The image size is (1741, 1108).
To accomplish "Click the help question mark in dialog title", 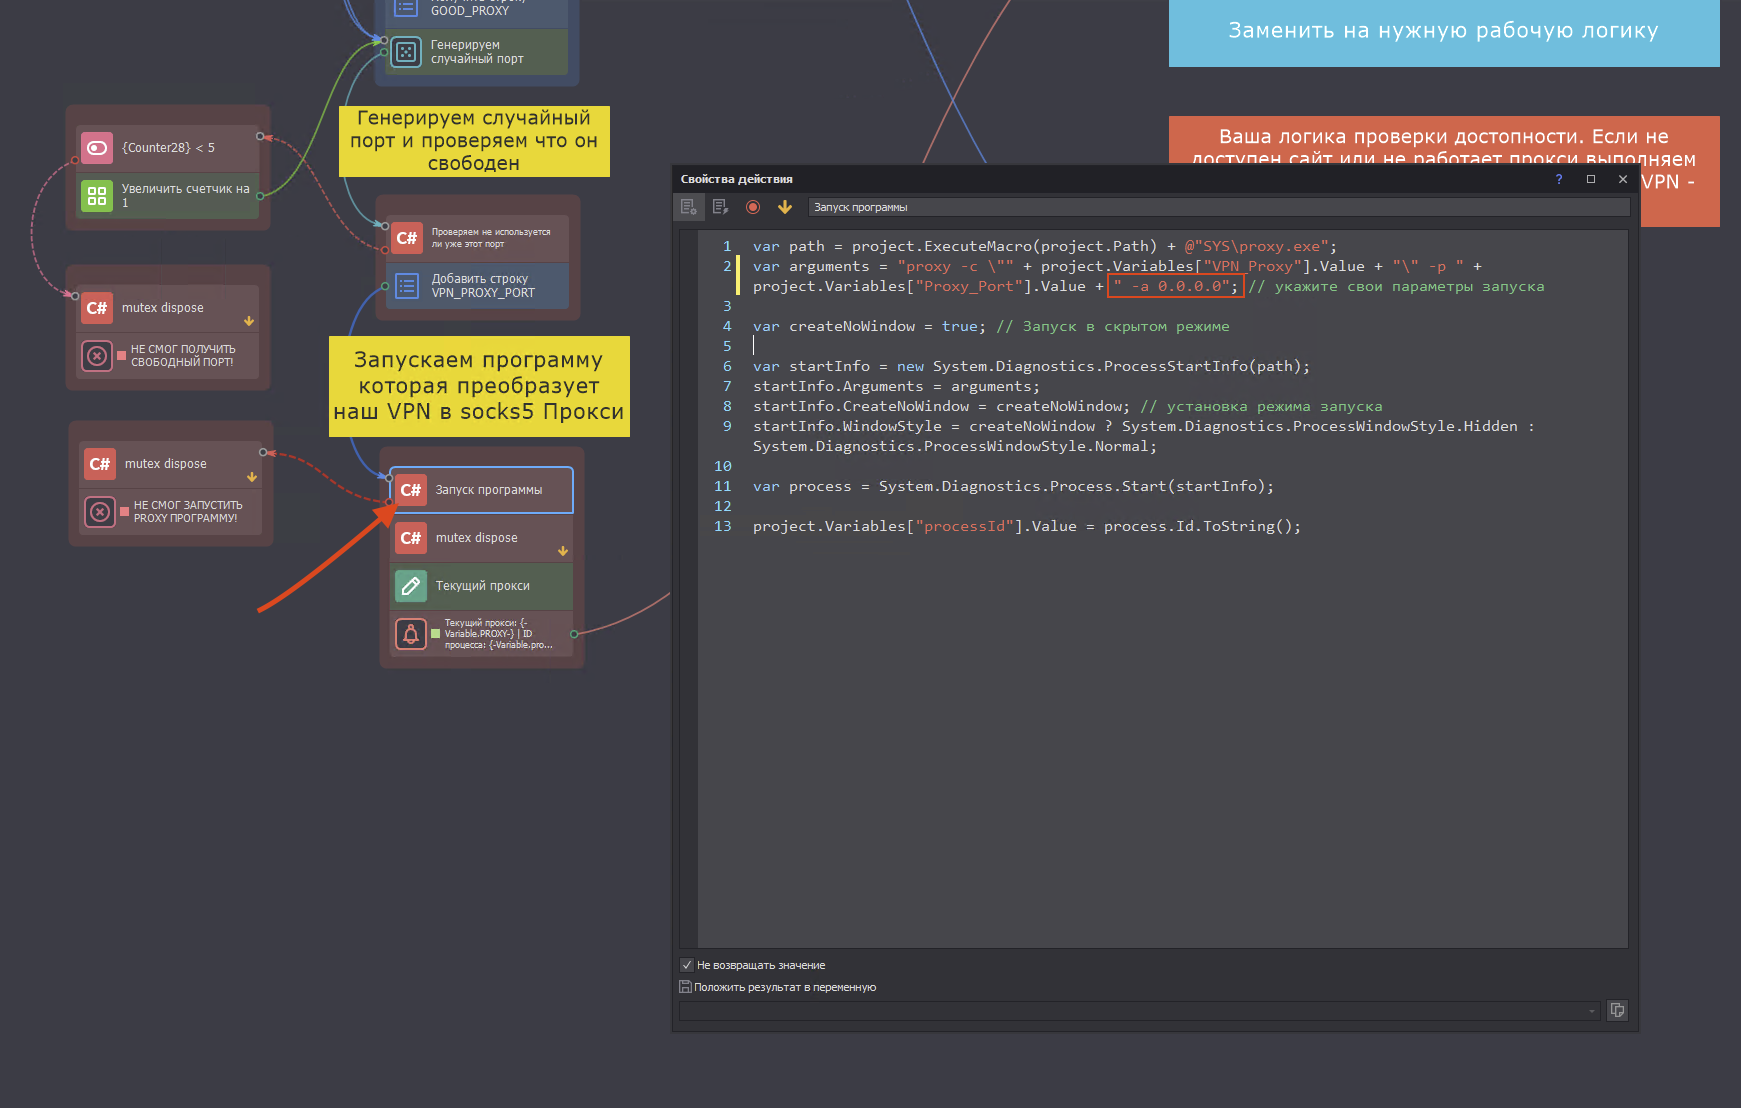I will pyautogui.click(x=1558, y=179).
